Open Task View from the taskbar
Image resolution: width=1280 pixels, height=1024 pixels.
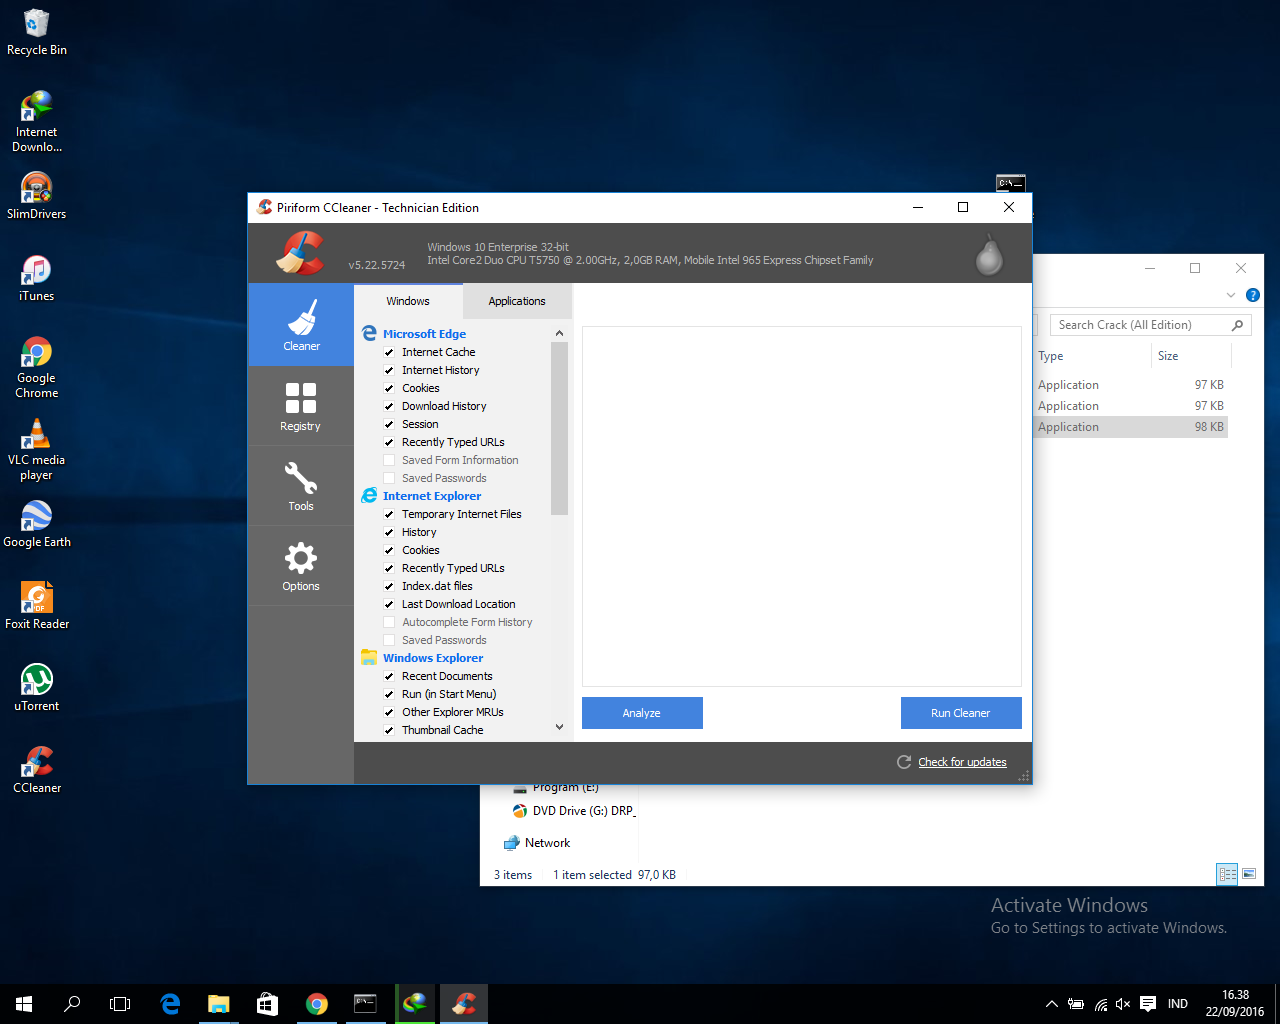[x=120, y=1004]
